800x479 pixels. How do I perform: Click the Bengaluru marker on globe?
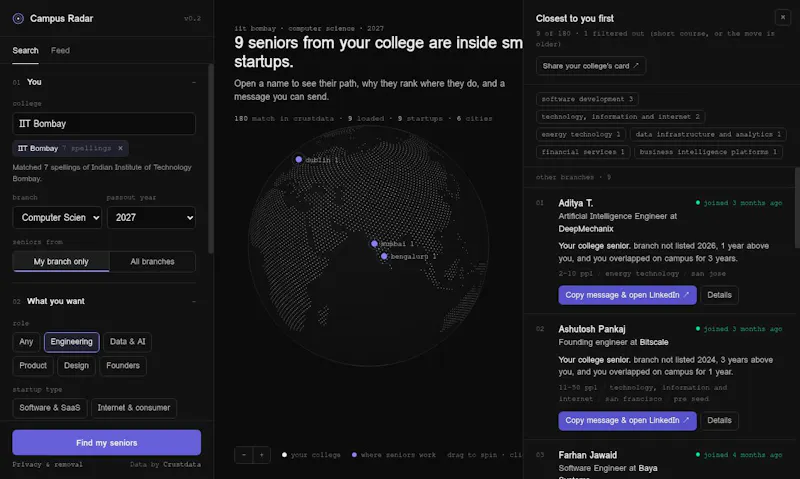(x=384, y=257)
